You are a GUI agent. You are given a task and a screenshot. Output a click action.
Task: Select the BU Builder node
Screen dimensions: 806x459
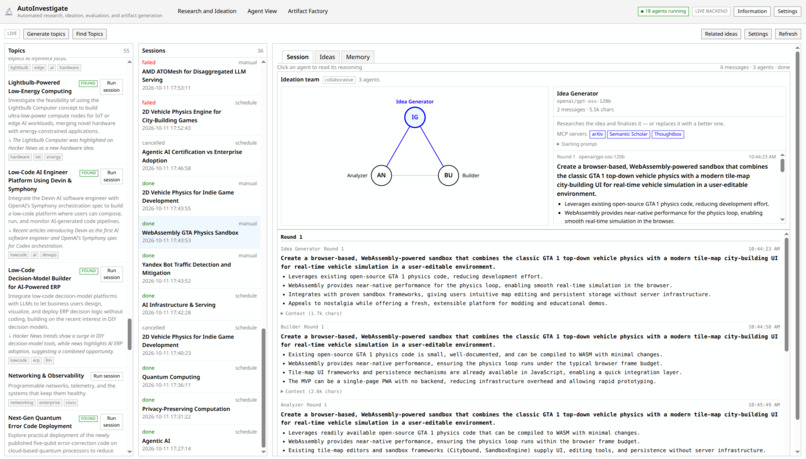coord(448,175)
